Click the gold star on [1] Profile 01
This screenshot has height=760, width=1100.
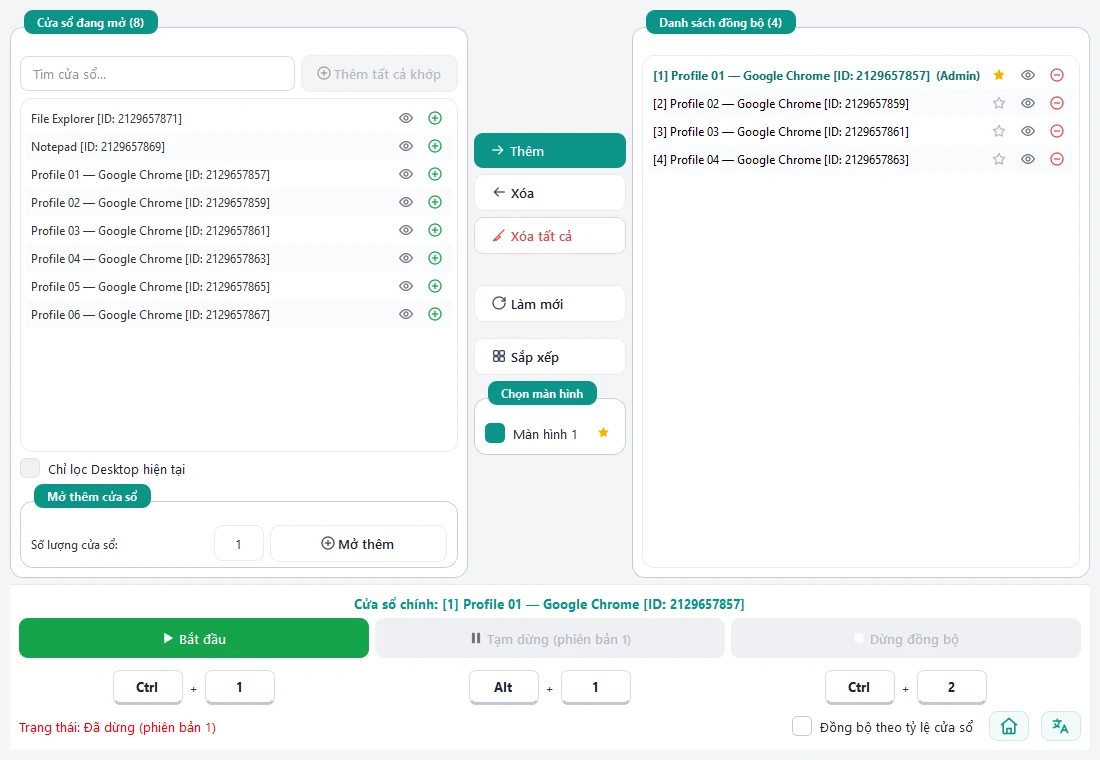[x=999, y=75]
